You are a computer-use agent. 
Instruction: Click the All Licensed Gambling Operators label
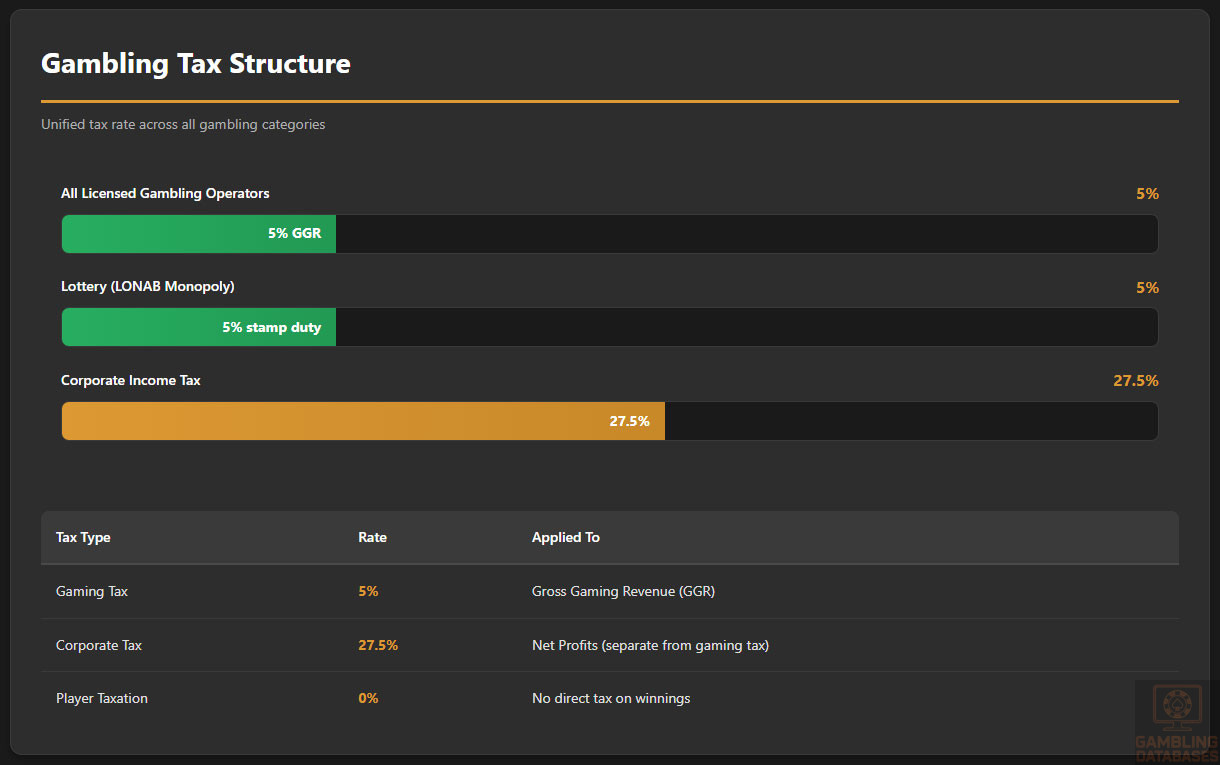[165, 194]
